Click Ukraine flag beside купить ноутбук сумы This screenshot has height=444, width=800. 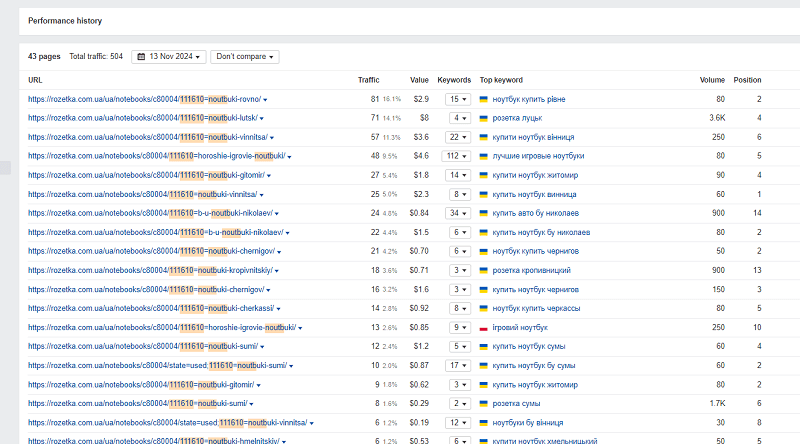click(484, 347)
